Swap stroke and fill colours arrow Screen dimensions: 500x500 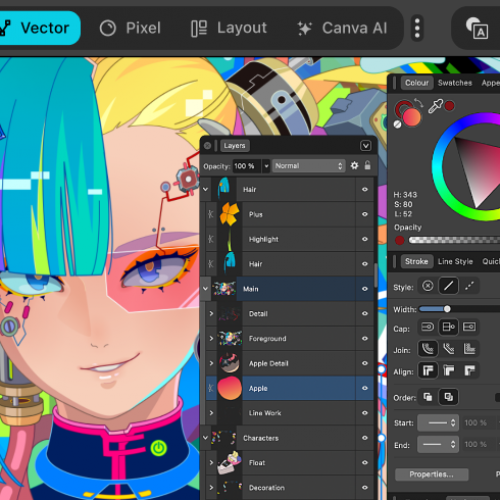coord(418,102)
